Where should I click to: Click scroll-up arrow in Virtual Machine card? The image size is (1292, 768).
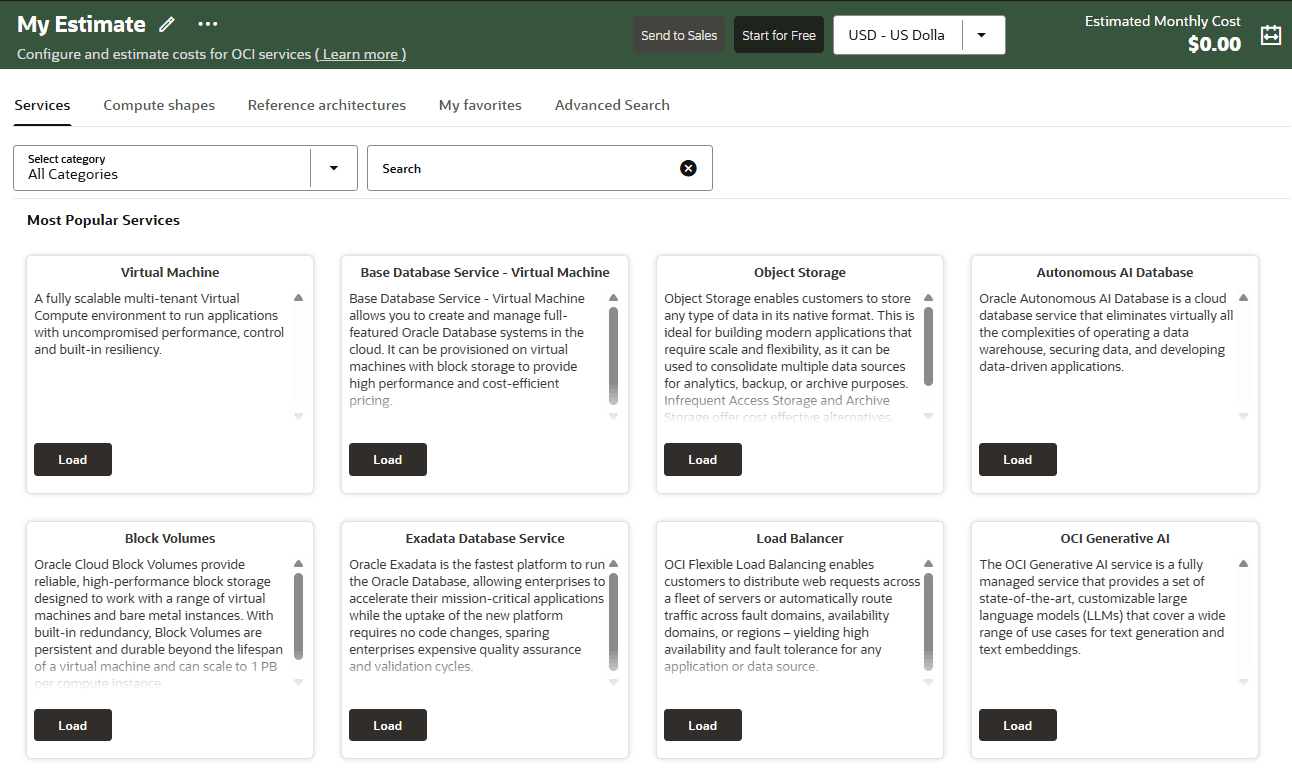[x=298, y=298]
